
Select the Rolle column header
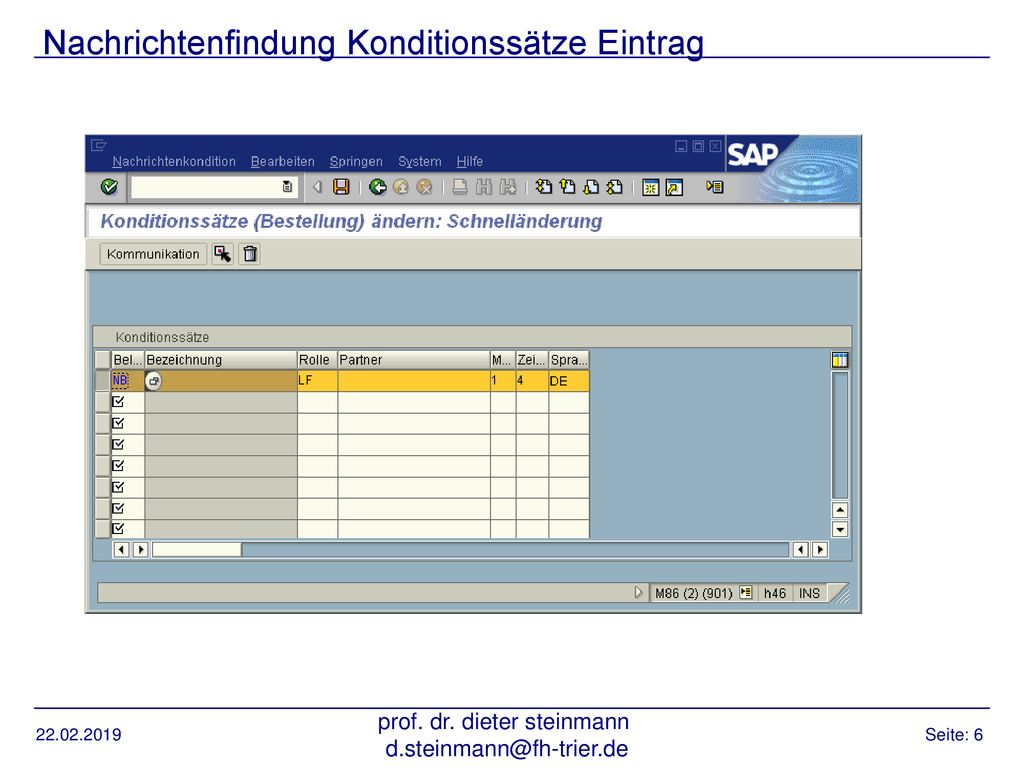(317, 360)
